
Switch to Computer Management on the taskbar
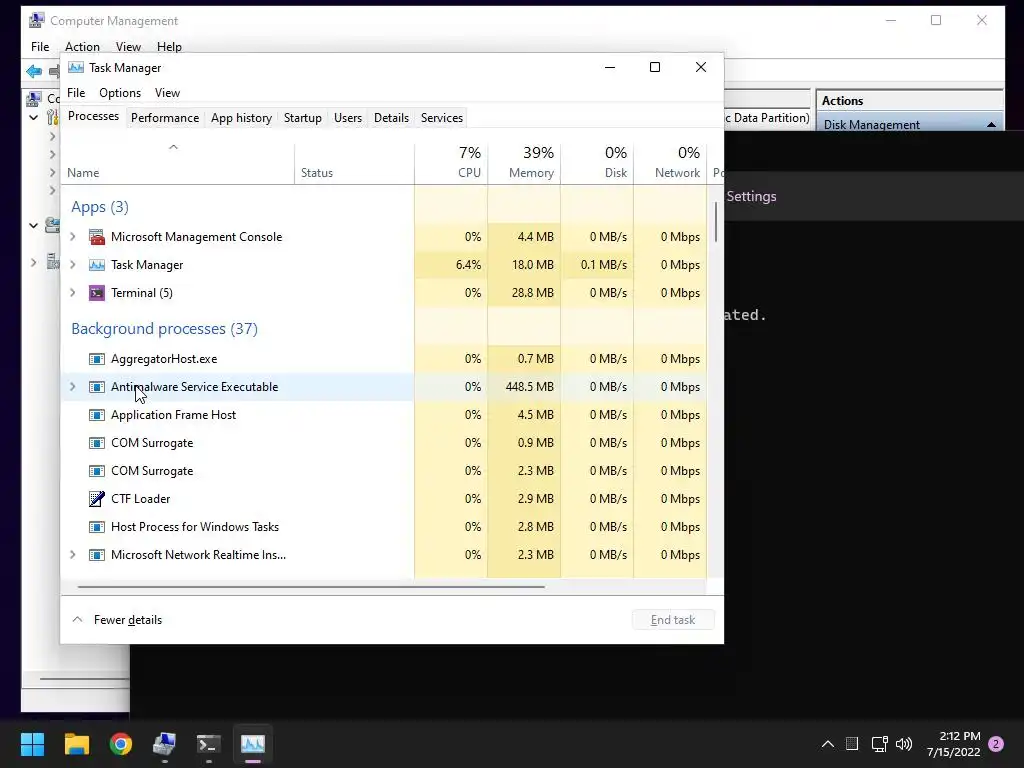pyautogui.click(x=165, y=744)
